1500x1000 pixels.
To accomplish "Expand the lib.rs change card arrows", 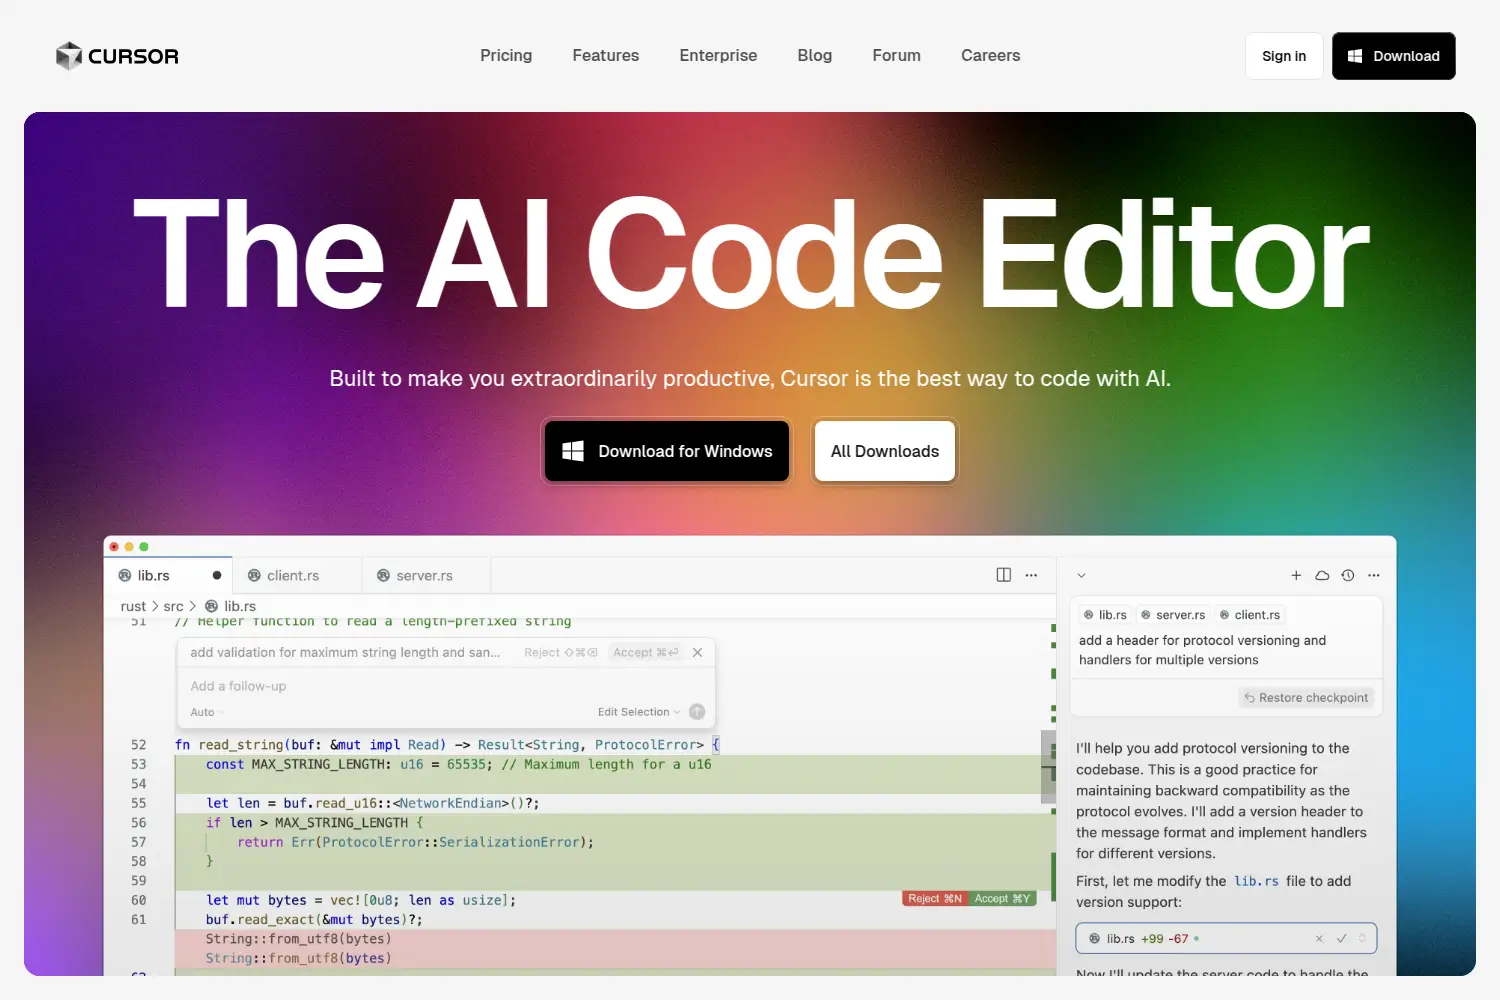I will tap(1362, 939).
